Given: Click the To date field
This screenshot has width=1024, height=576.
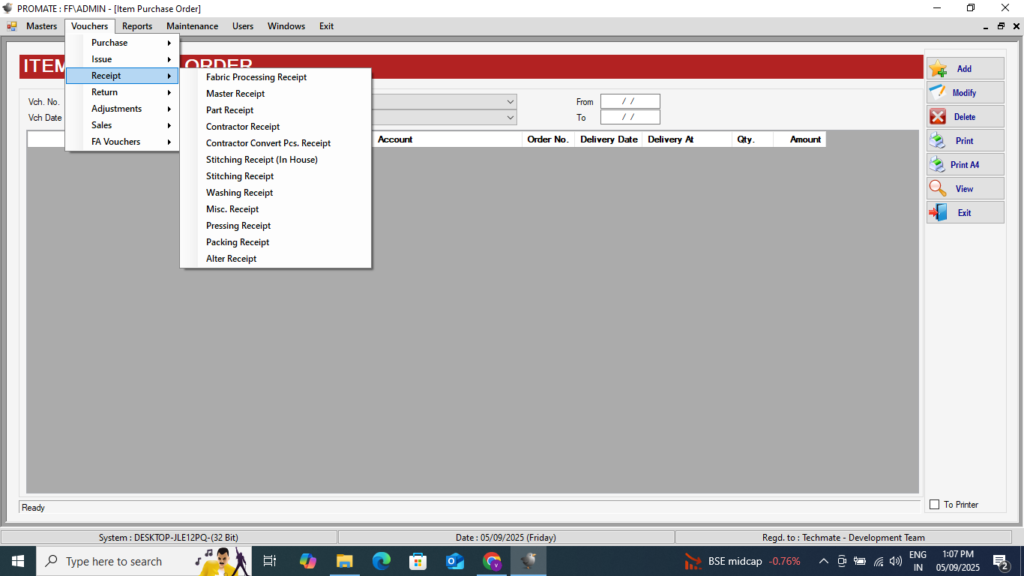Looking at the screenshot, I should [x=630, y=118].
